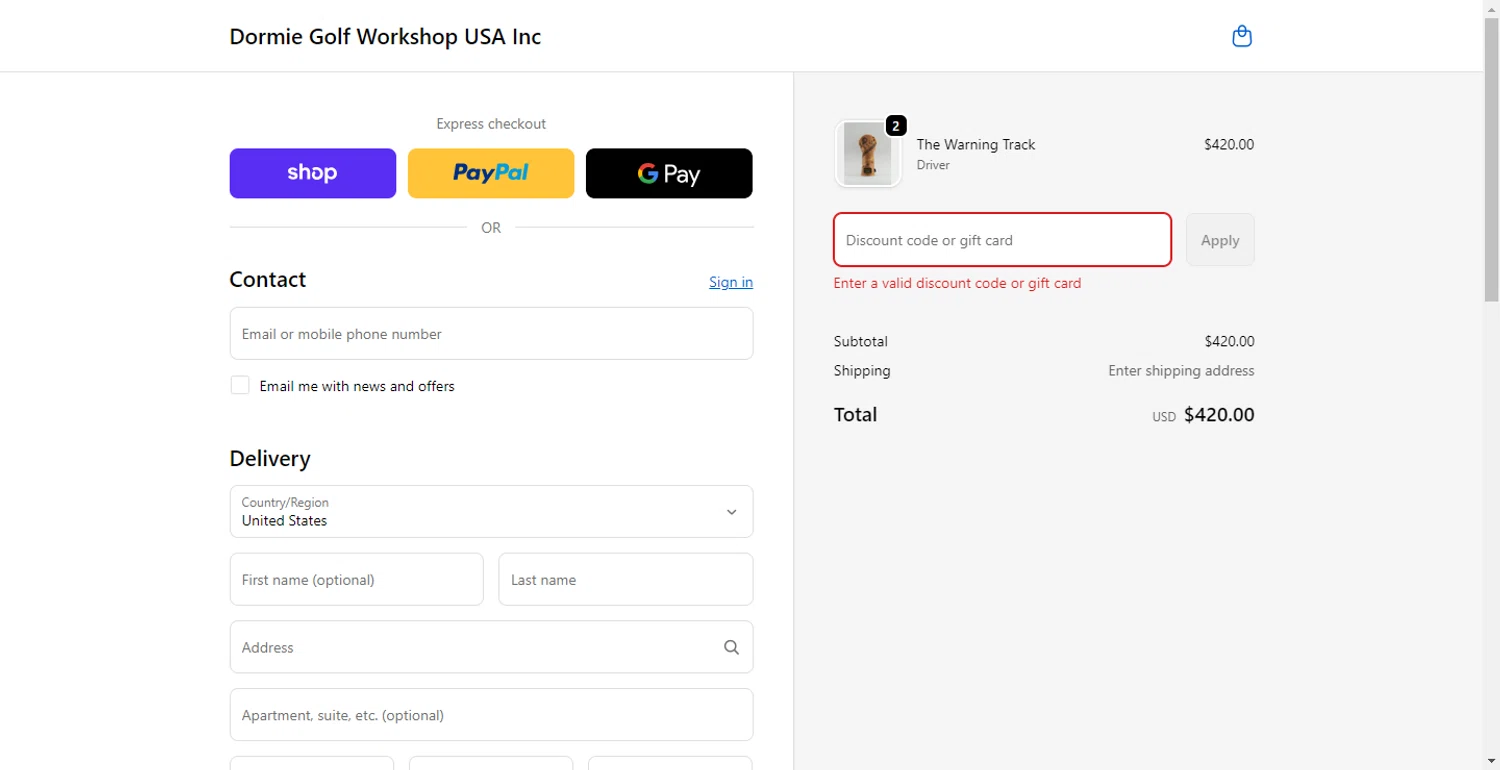Check out using Google Pay
Viewport: 1500px width, 770px height.
click(669, 173)
